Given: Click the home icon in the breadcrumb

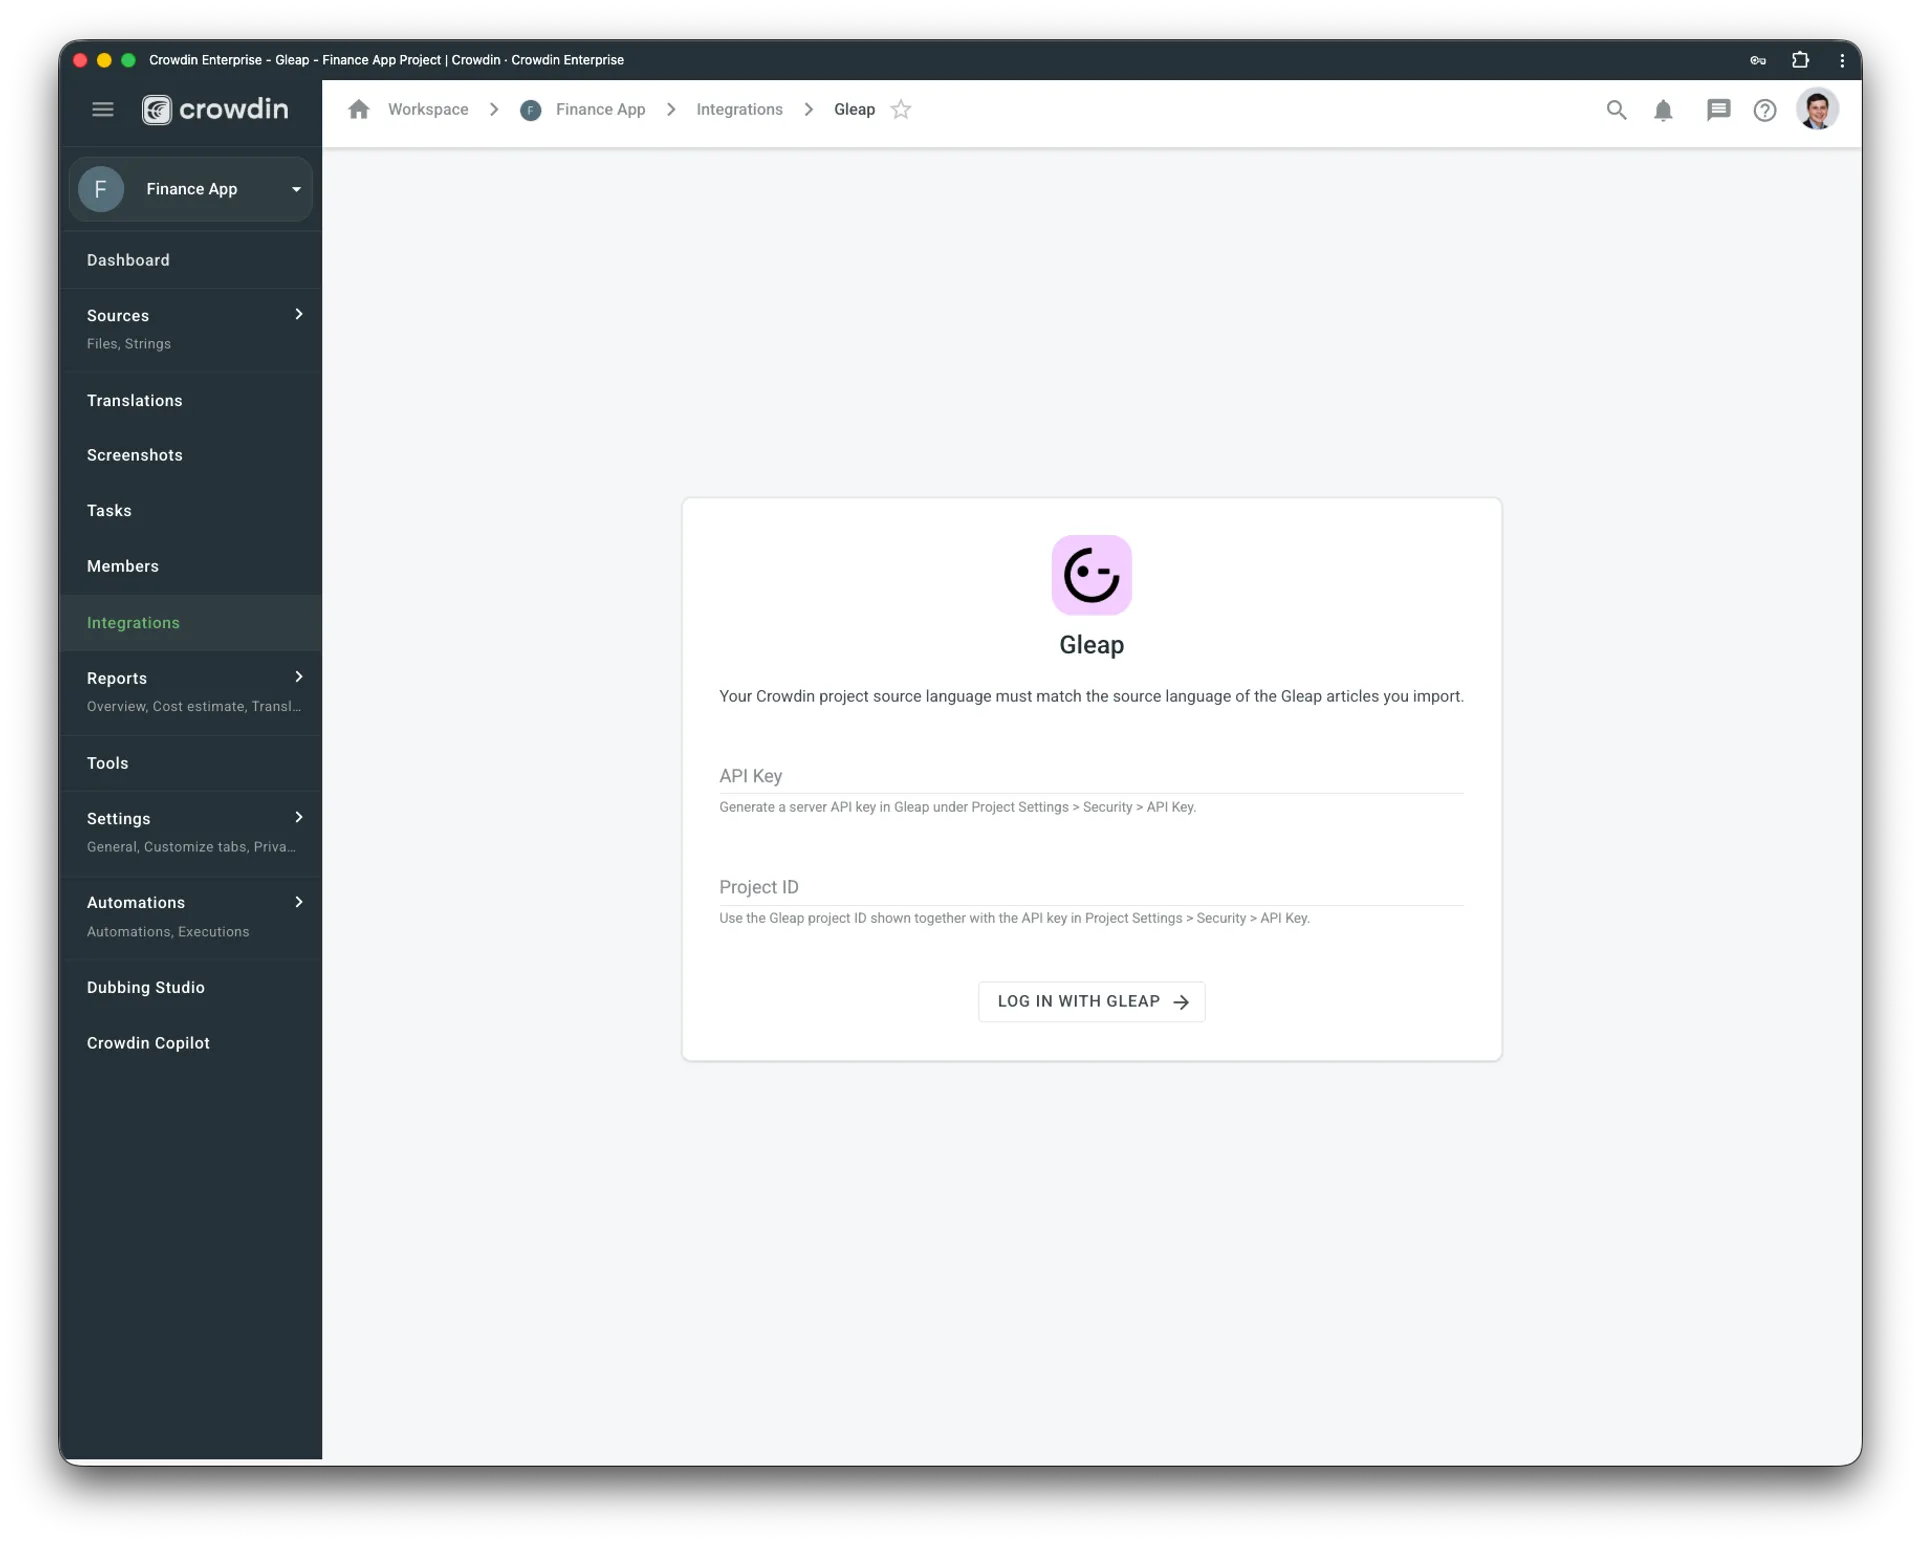Looking at the screenshot, I should click(x=359, y=110).
